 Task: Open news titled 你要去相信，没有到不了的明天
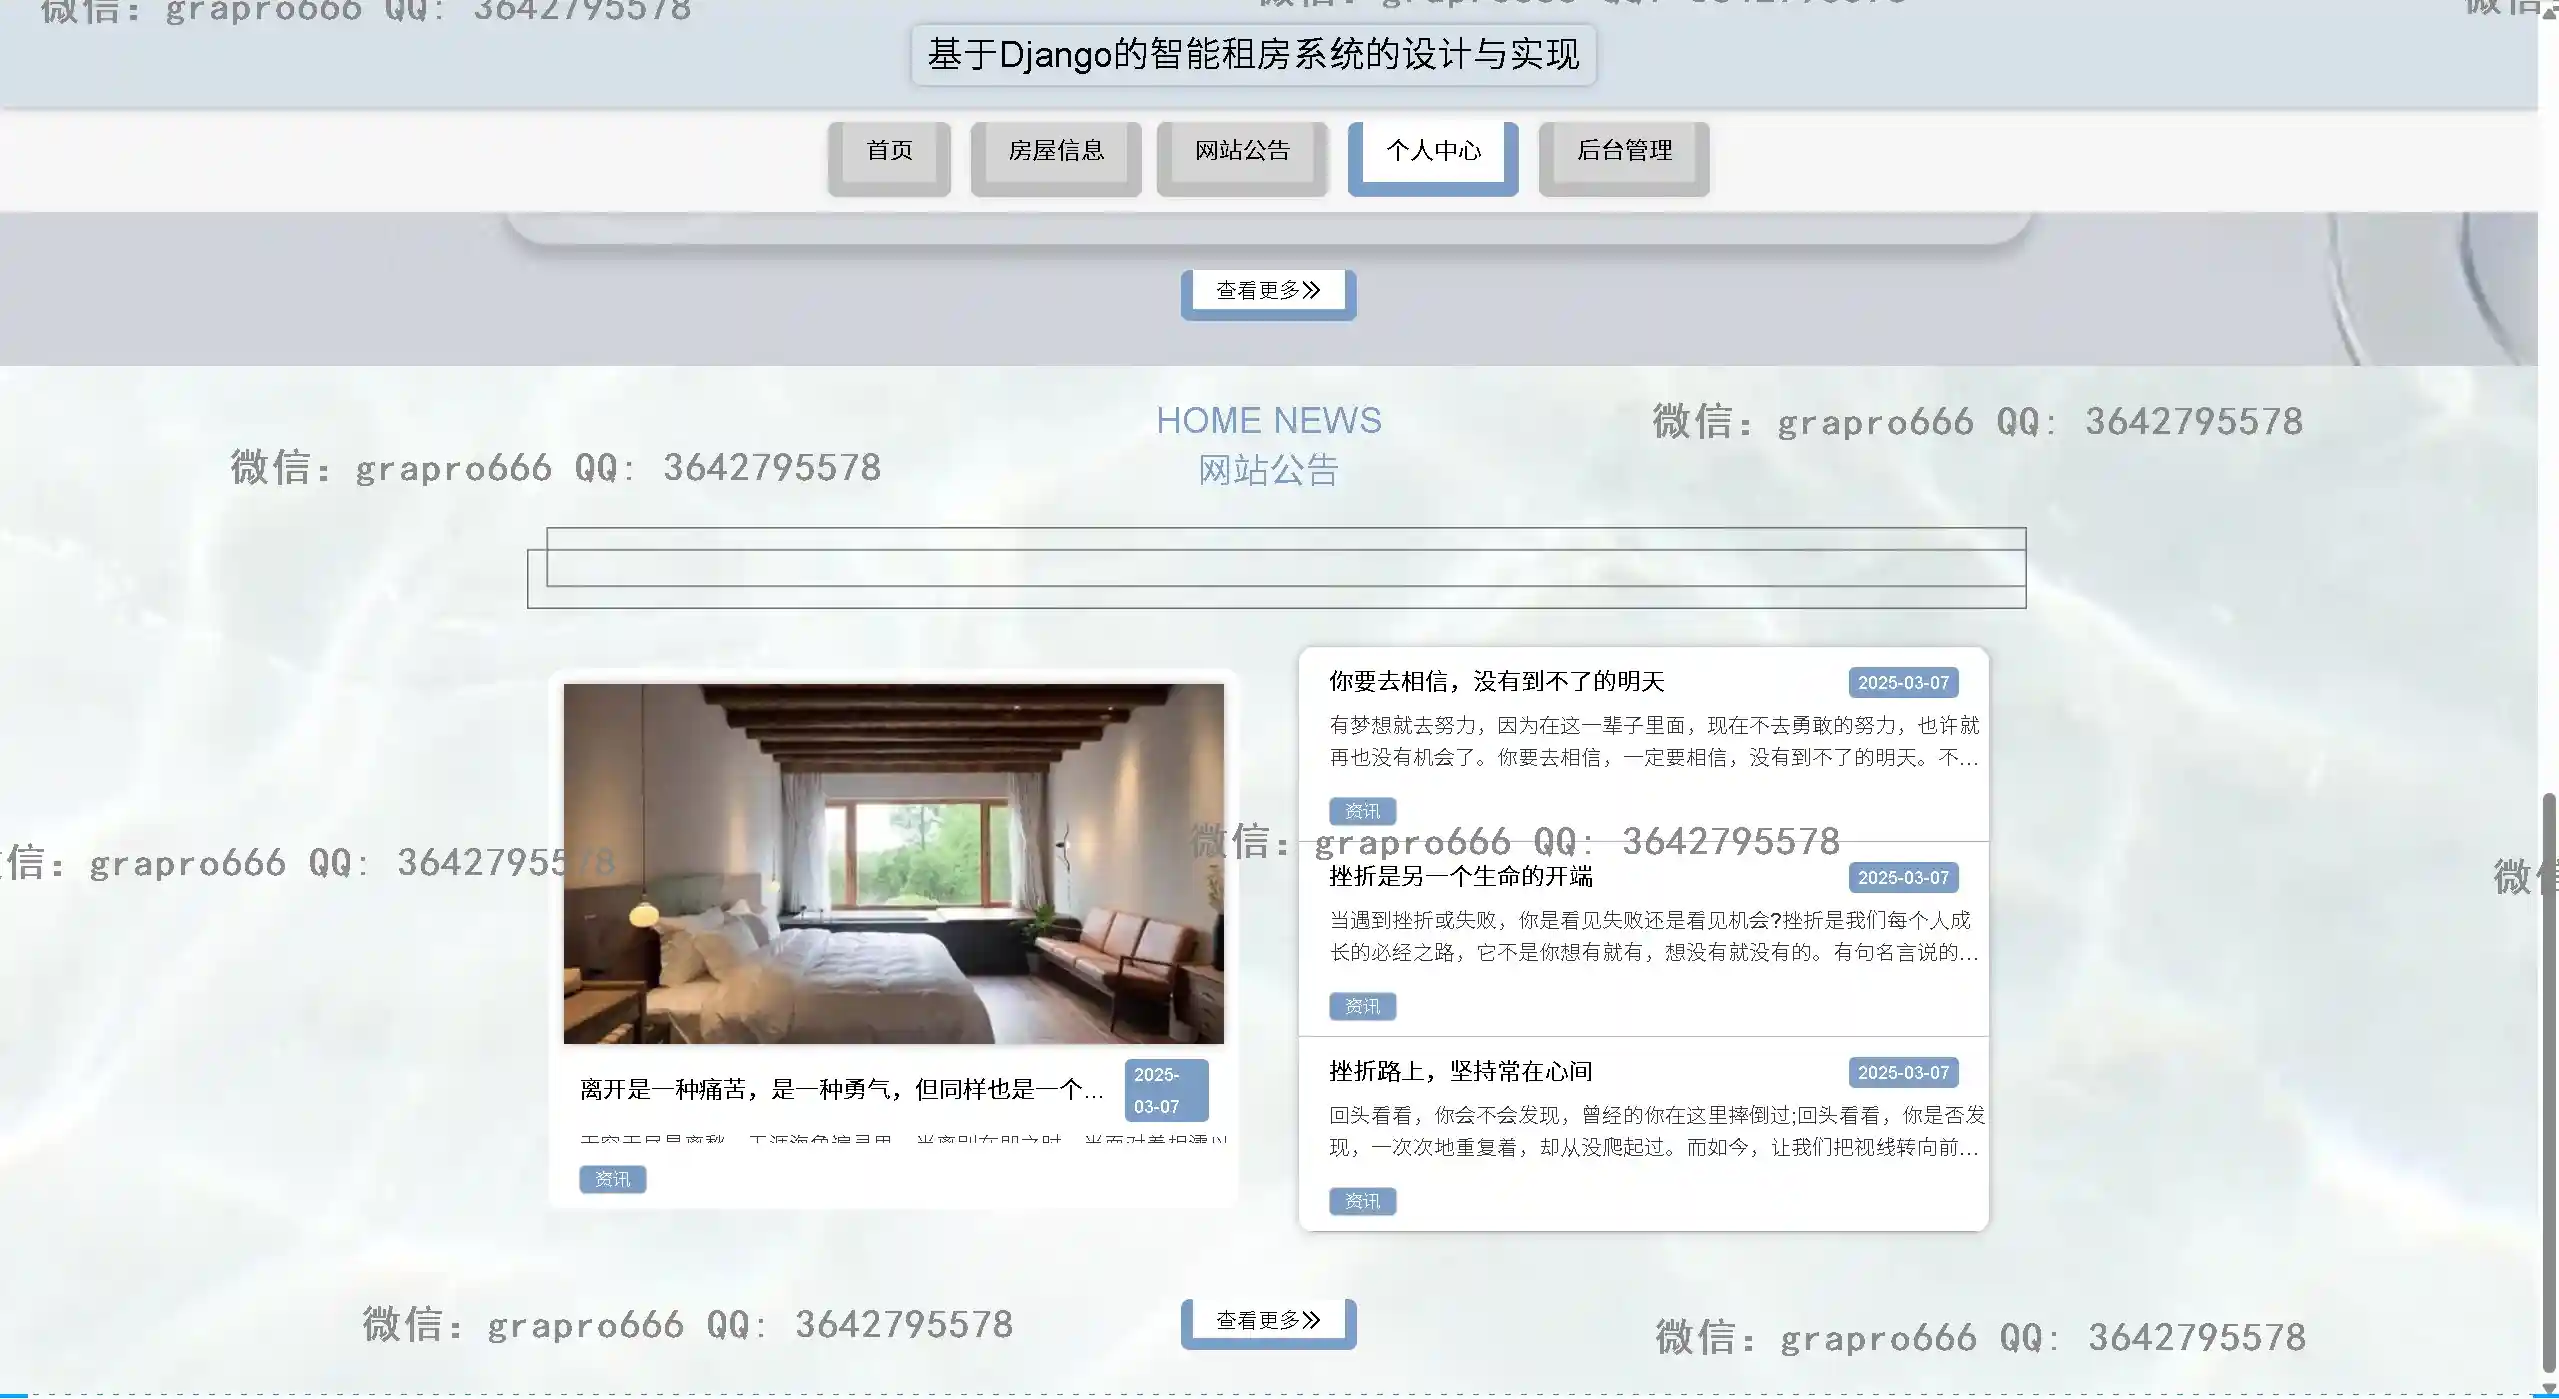(1496, 682)
